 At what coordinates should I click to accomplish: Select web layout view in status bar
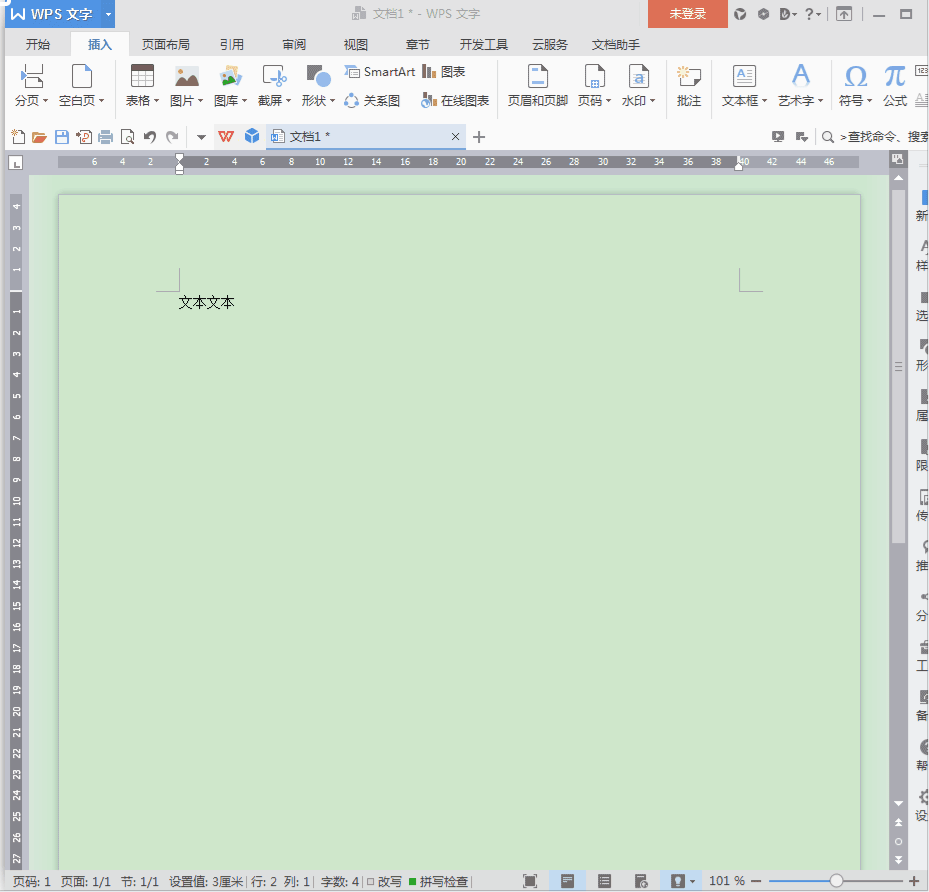[641, 881]
